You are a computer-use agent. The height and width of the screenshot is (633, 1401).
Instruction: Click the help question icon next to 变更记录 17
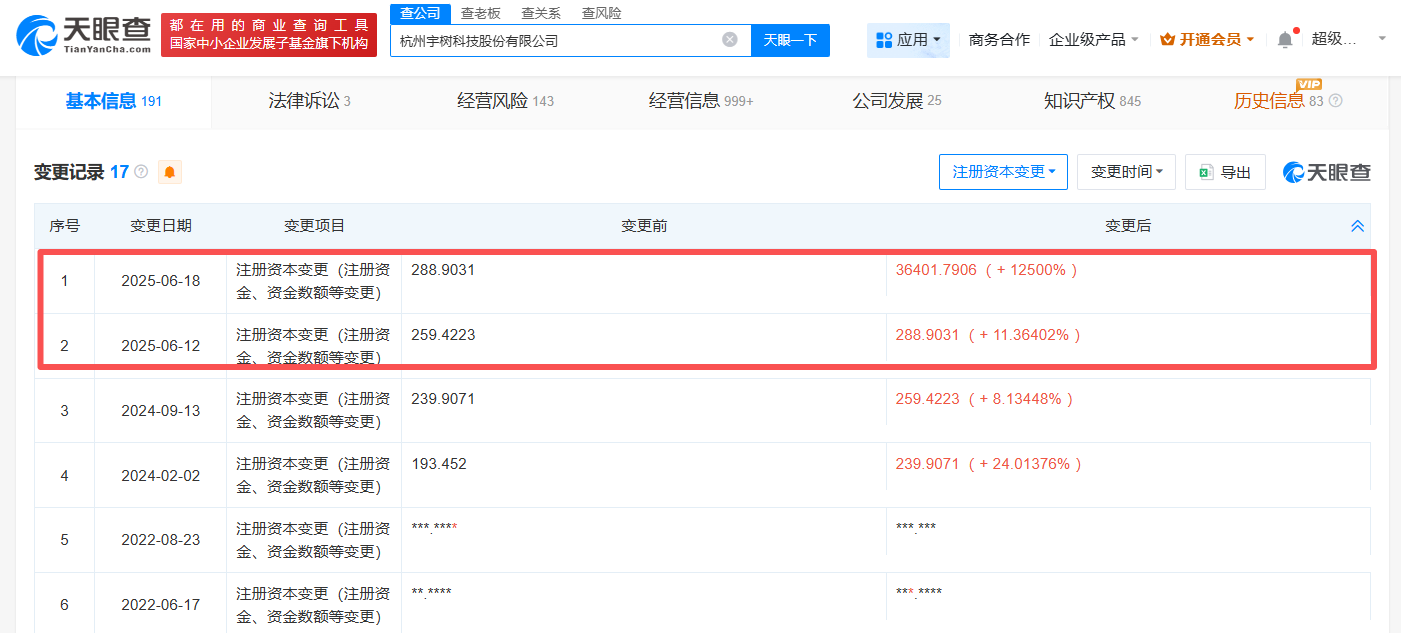[141, 172]
